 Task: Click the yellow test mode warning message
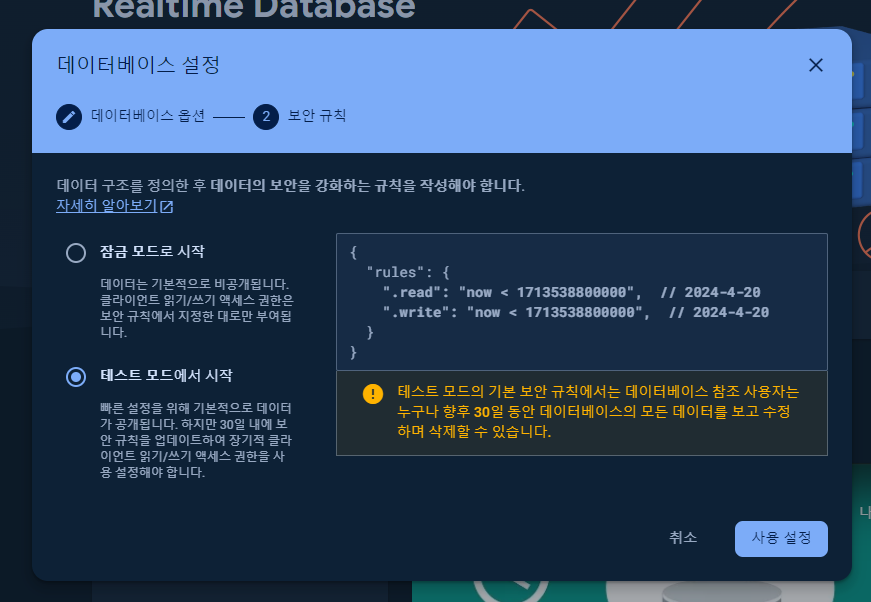[x=598, y=412]
